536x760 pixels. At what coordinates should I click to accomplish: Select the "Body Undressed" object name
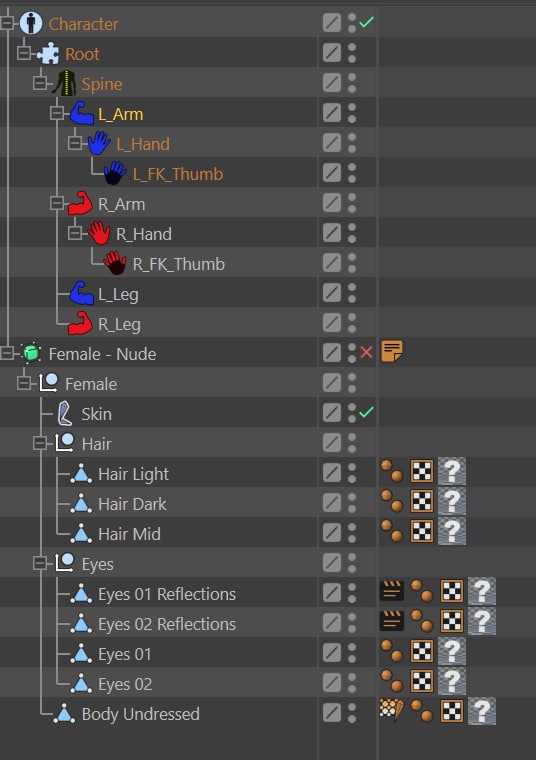141,714
